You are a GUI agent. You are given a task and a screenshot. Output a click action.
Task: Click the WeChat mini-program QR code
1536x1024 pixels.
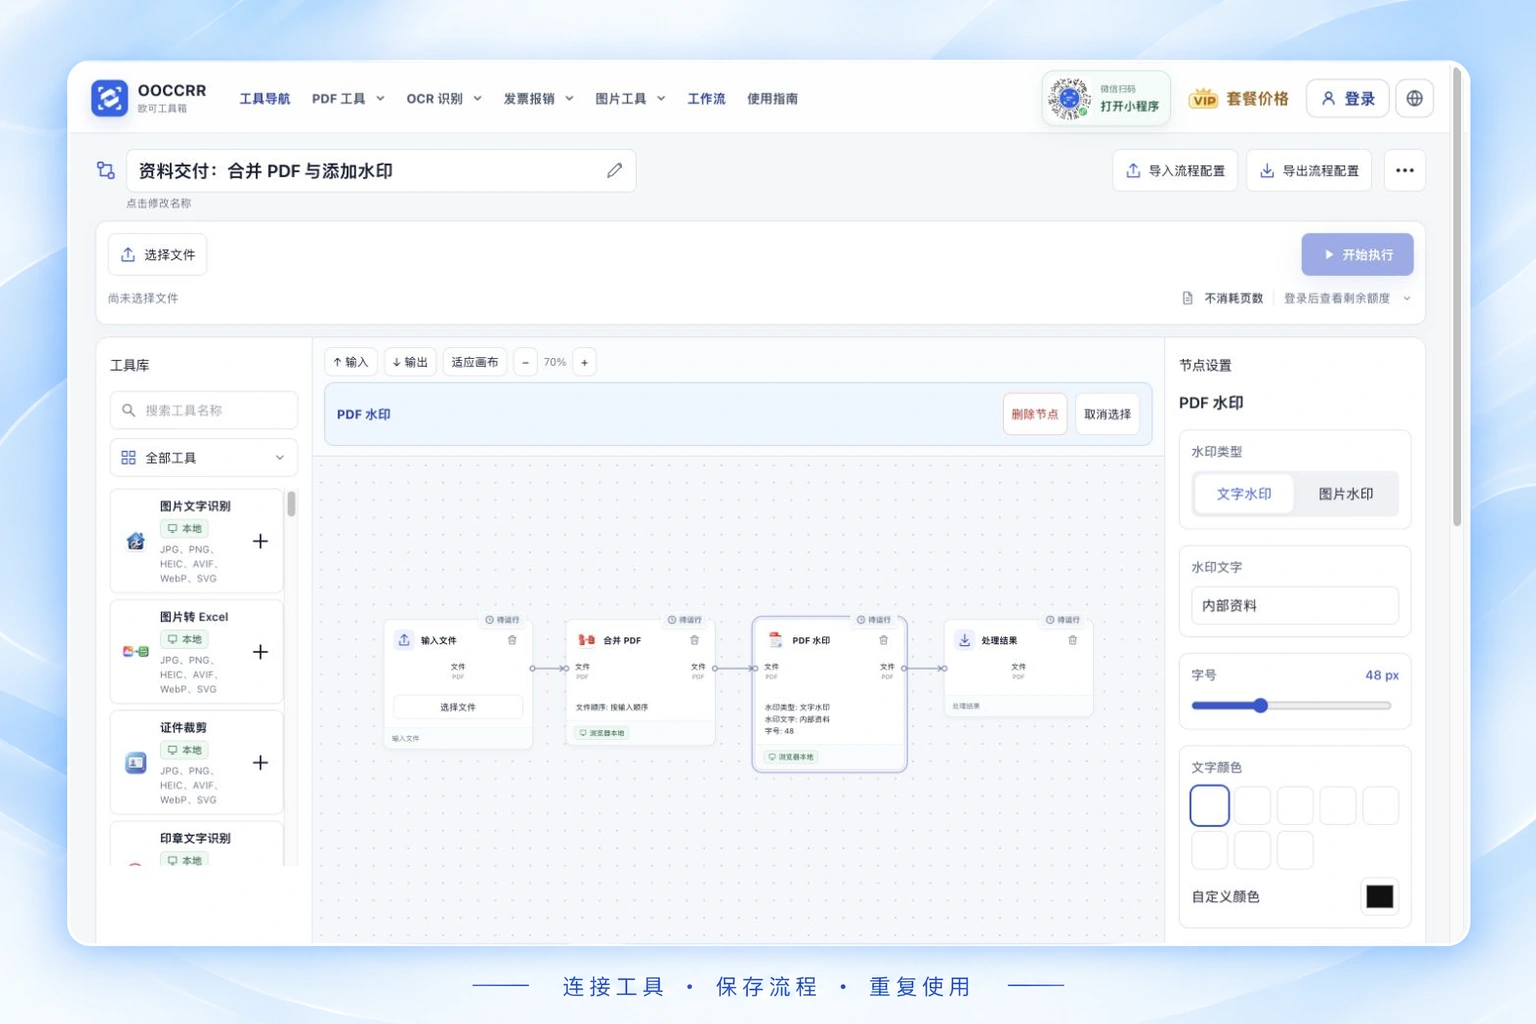click(1069, 98)
